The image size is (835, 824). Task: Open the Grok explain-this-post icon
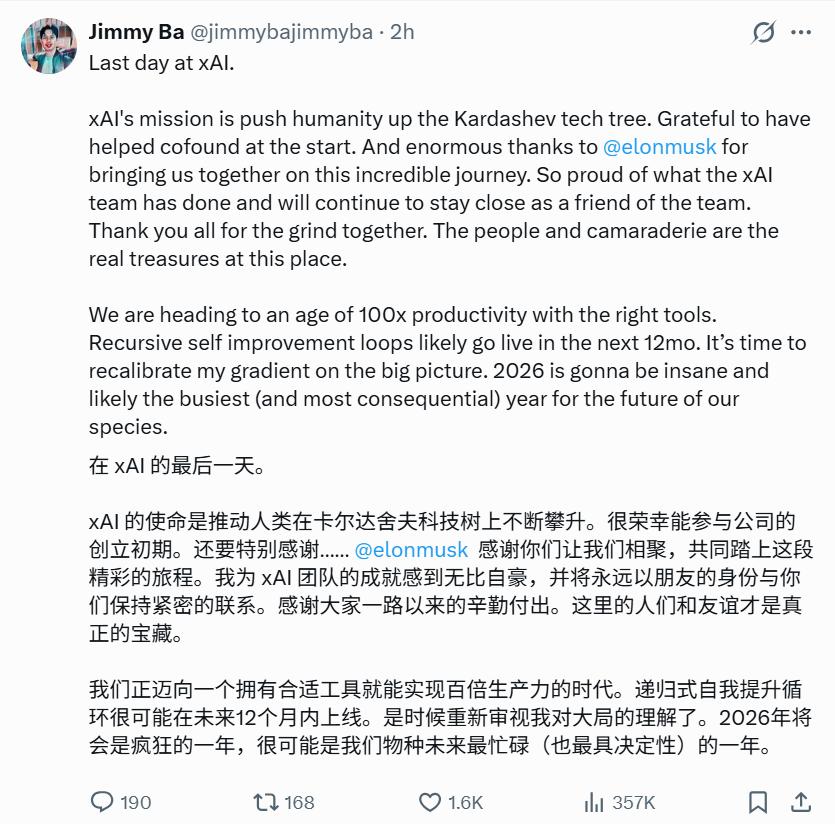tap(763, 32)
